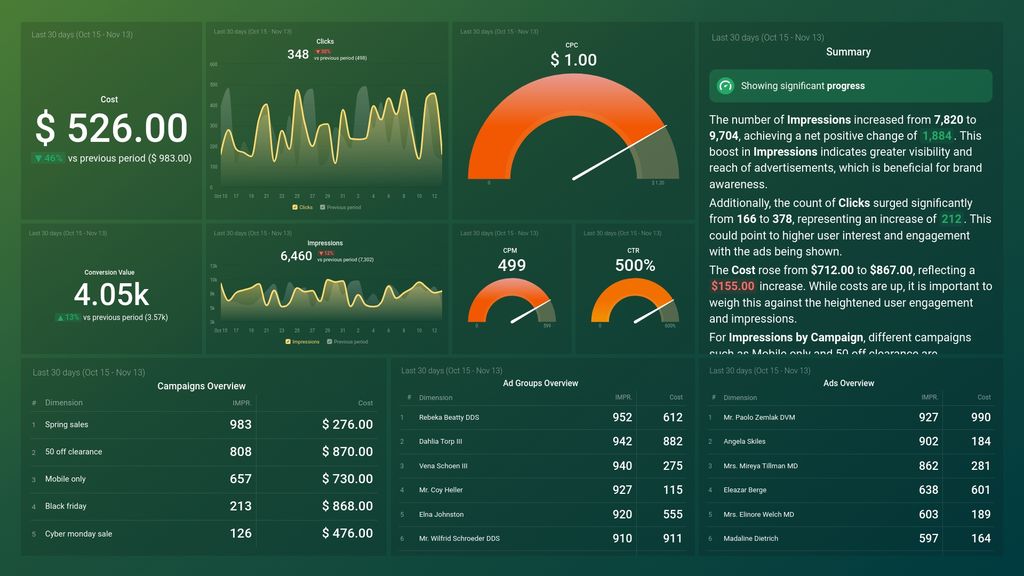Click the green down-arrow 46% badge under Cost
The width and height of the screenshot is (1024, 576).
point(48,158)
